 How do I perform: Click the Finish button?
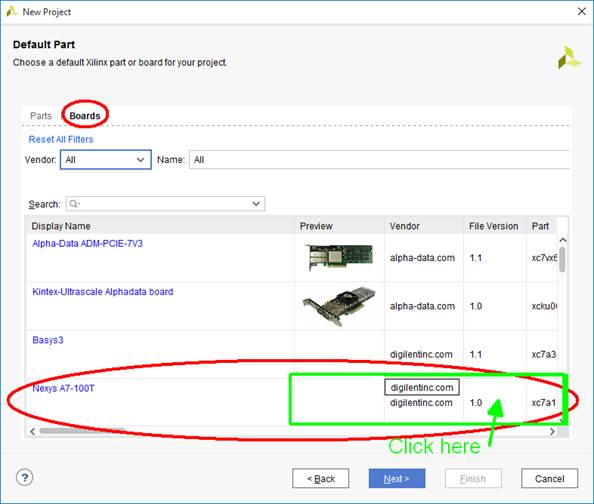(473, 479)
